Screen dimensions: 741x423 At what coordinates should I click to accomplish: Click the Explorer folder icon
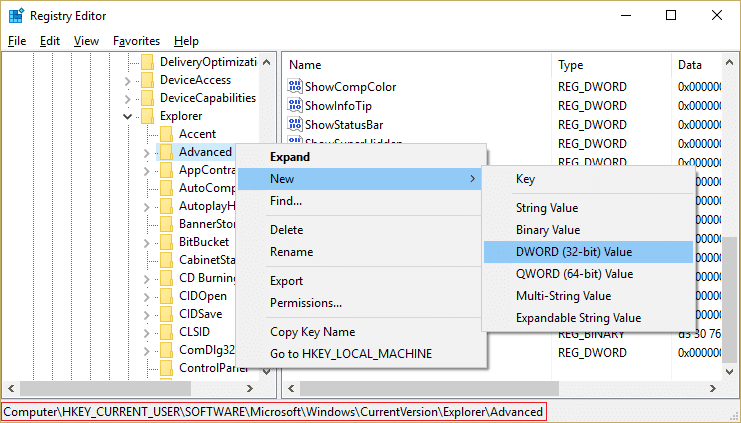[x=147, y=116]
